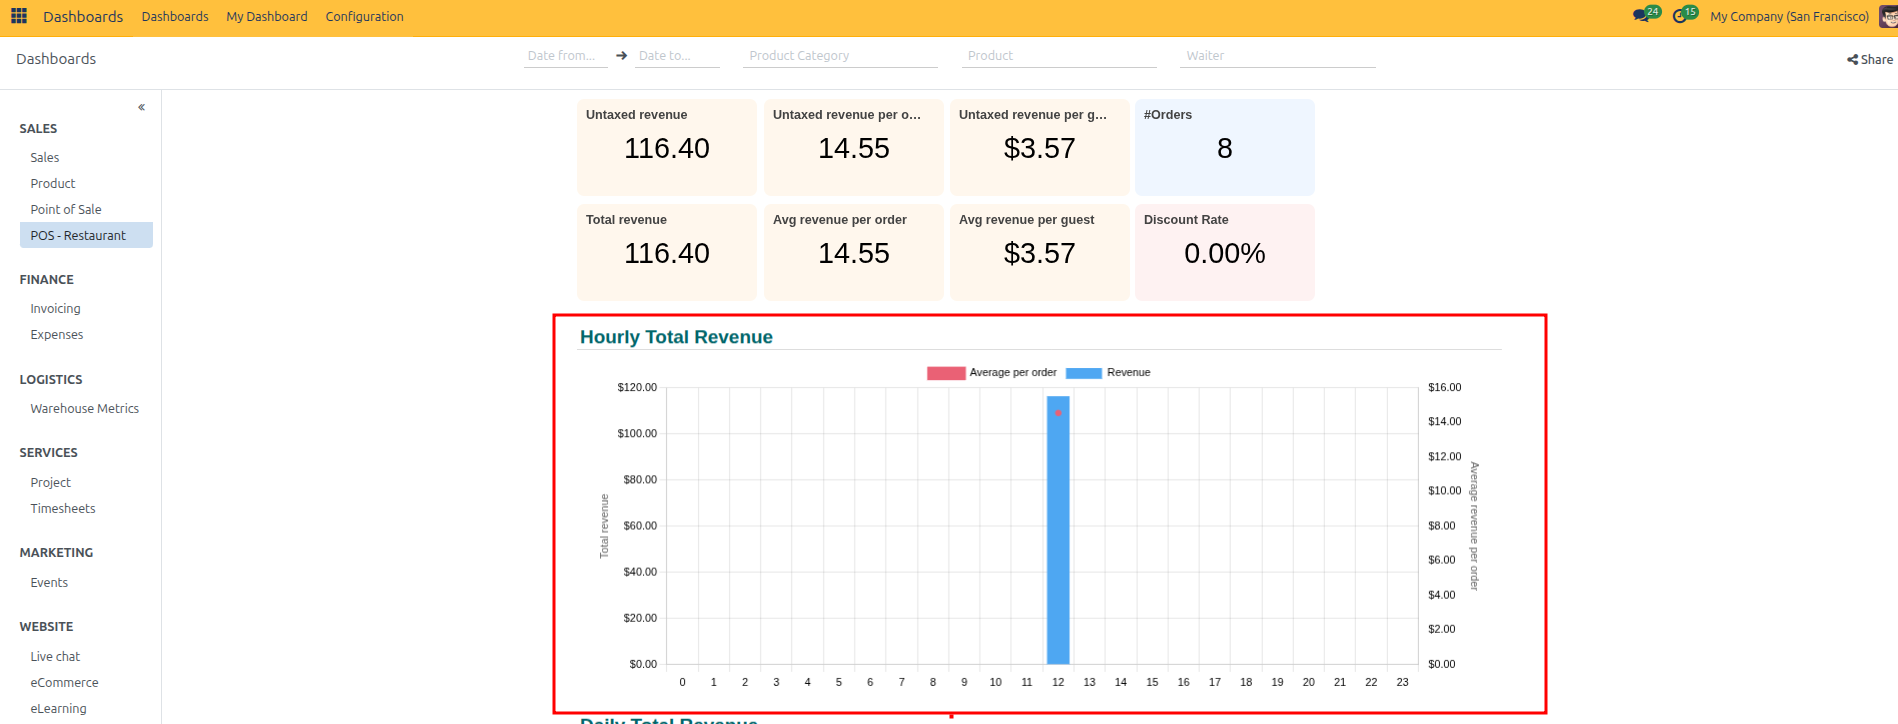
Task: Click the Date to filter field
Action: point(677,56)
